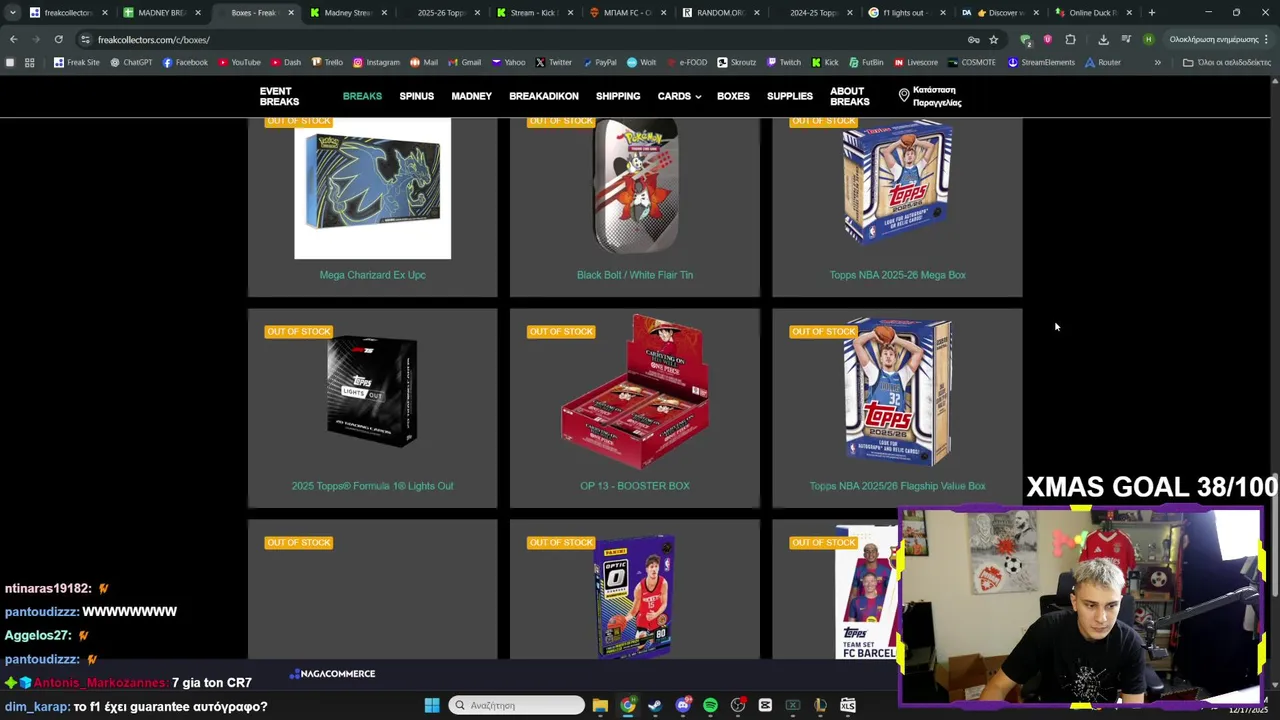
Task: Open the e-FOOD bookmark
Action: tap(686, 62)
